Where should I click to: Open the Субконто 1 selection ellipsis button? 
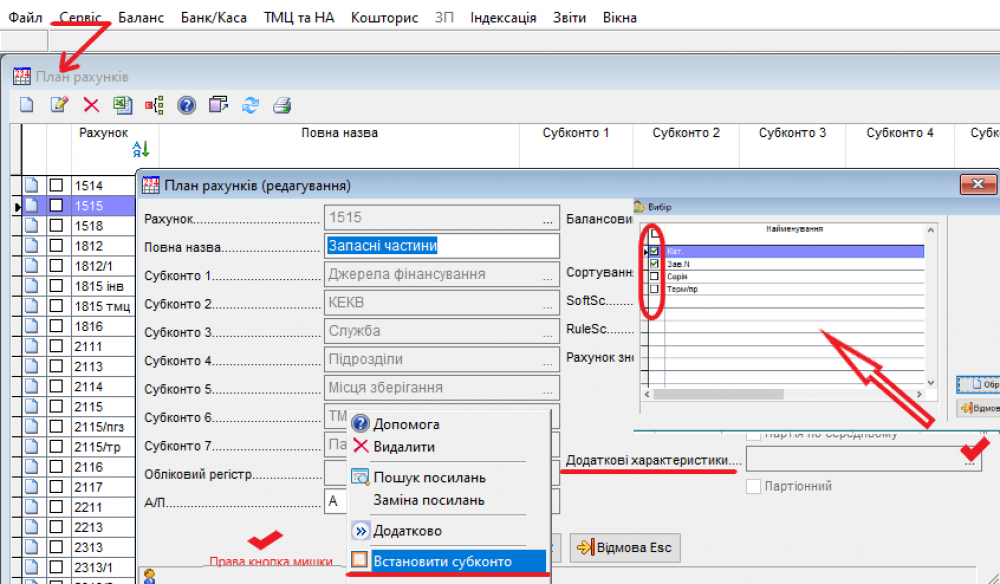pos(547,275)
